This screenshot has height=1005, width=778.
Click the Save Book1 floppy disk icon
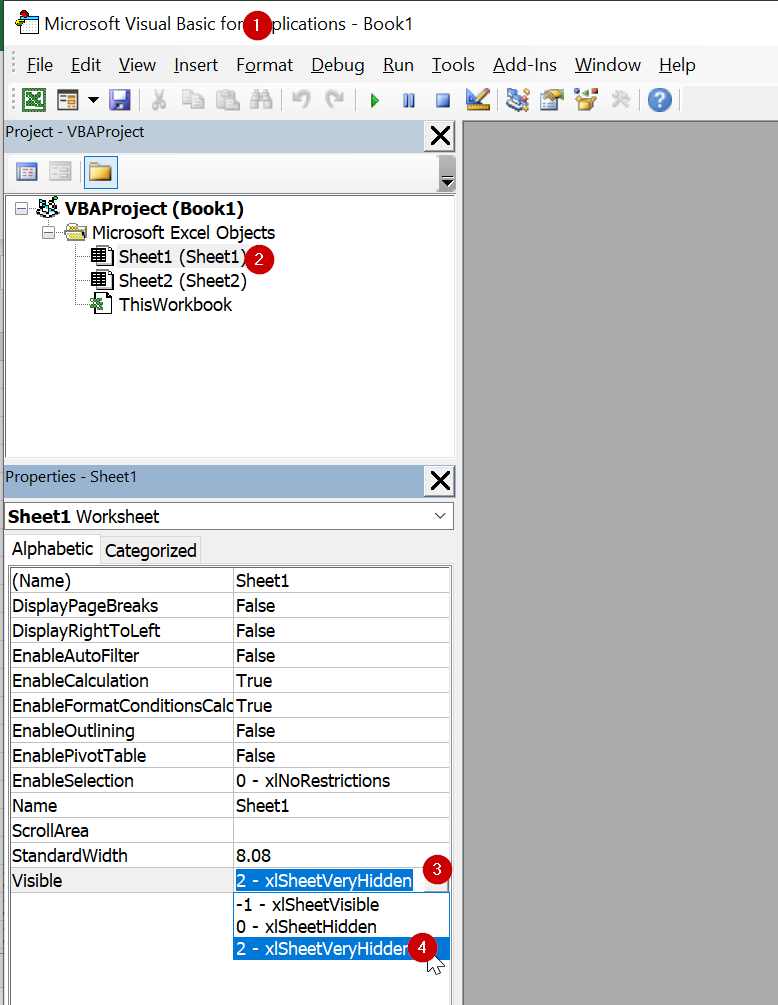coord(120,100)
